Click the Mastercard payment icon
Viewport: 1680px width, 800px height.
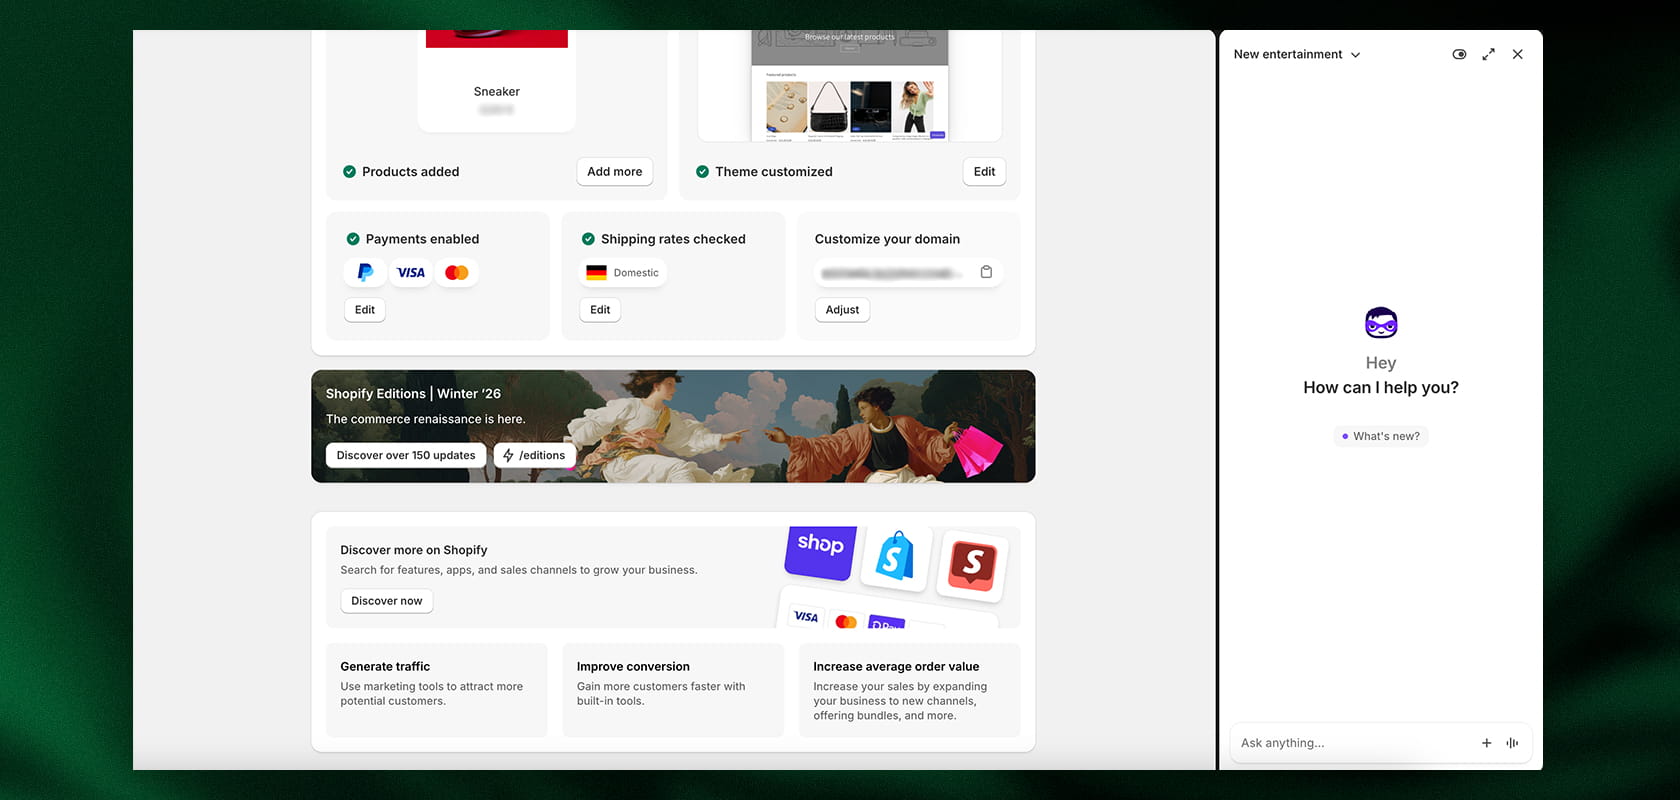click(457, 272)
